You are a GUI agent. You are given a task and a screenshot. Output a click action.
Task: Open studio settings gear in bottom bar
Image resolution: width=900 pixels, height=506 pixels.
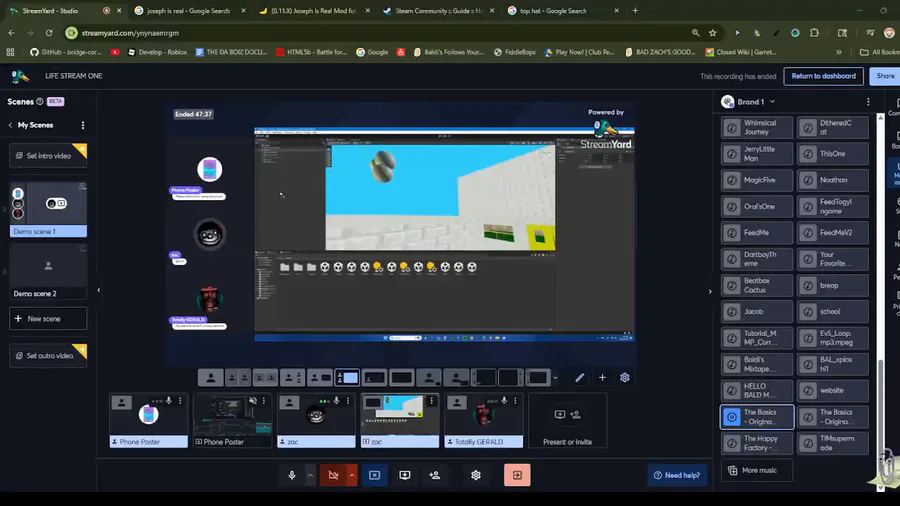(x=476, y=475)
